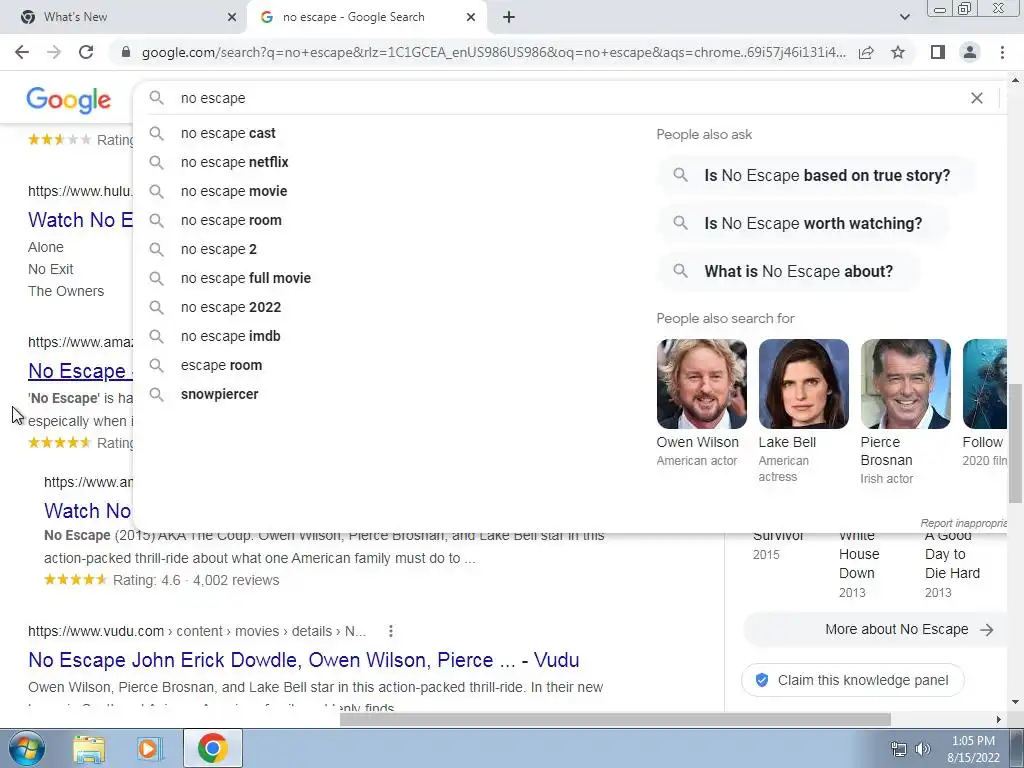The width and height of the screenshot is (1024, 768).
Task: Open Owen Wilson thumbnail
Action: (701, 384)
